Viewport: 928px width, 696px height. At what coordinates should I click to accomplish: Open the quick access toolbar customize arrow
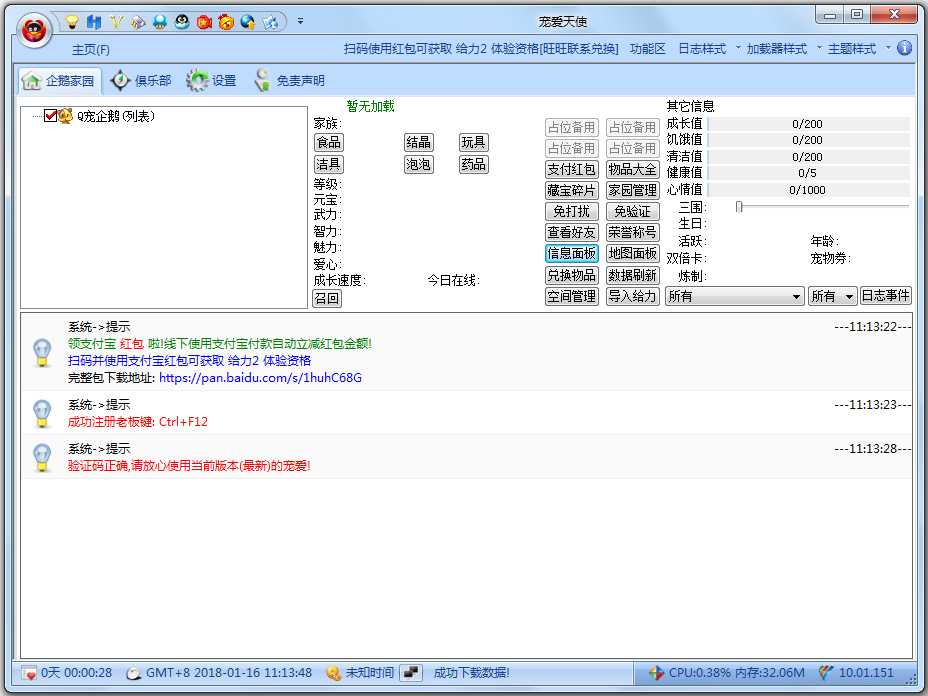[301, 21]
